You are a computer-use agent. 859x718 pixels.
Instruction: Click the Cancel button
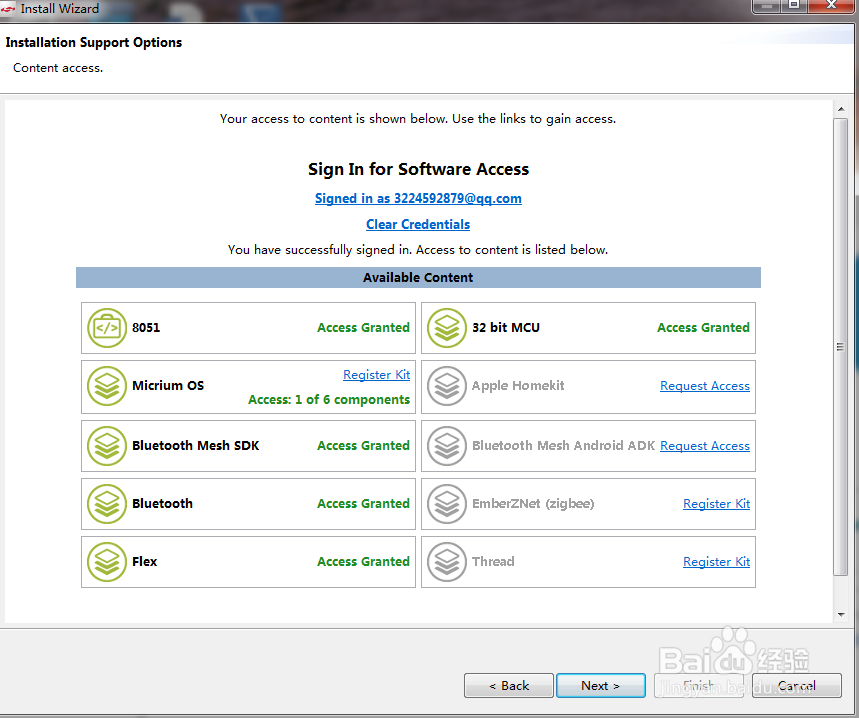click(797, 686)
